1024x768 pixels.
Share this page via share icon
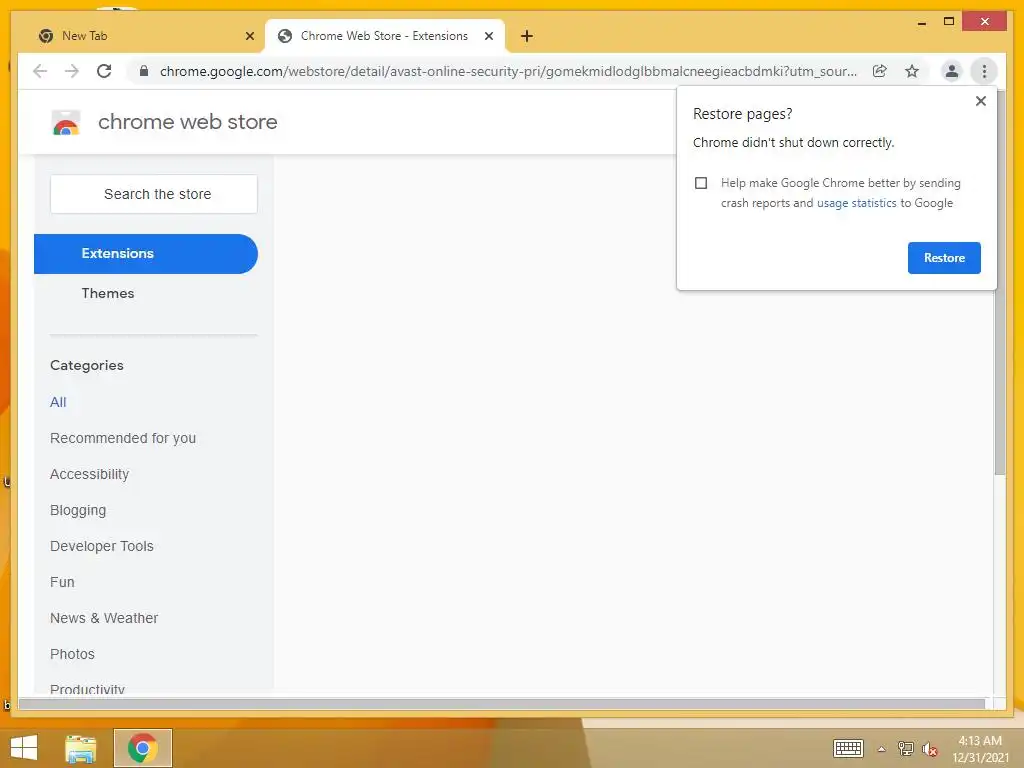click(880, 71)
